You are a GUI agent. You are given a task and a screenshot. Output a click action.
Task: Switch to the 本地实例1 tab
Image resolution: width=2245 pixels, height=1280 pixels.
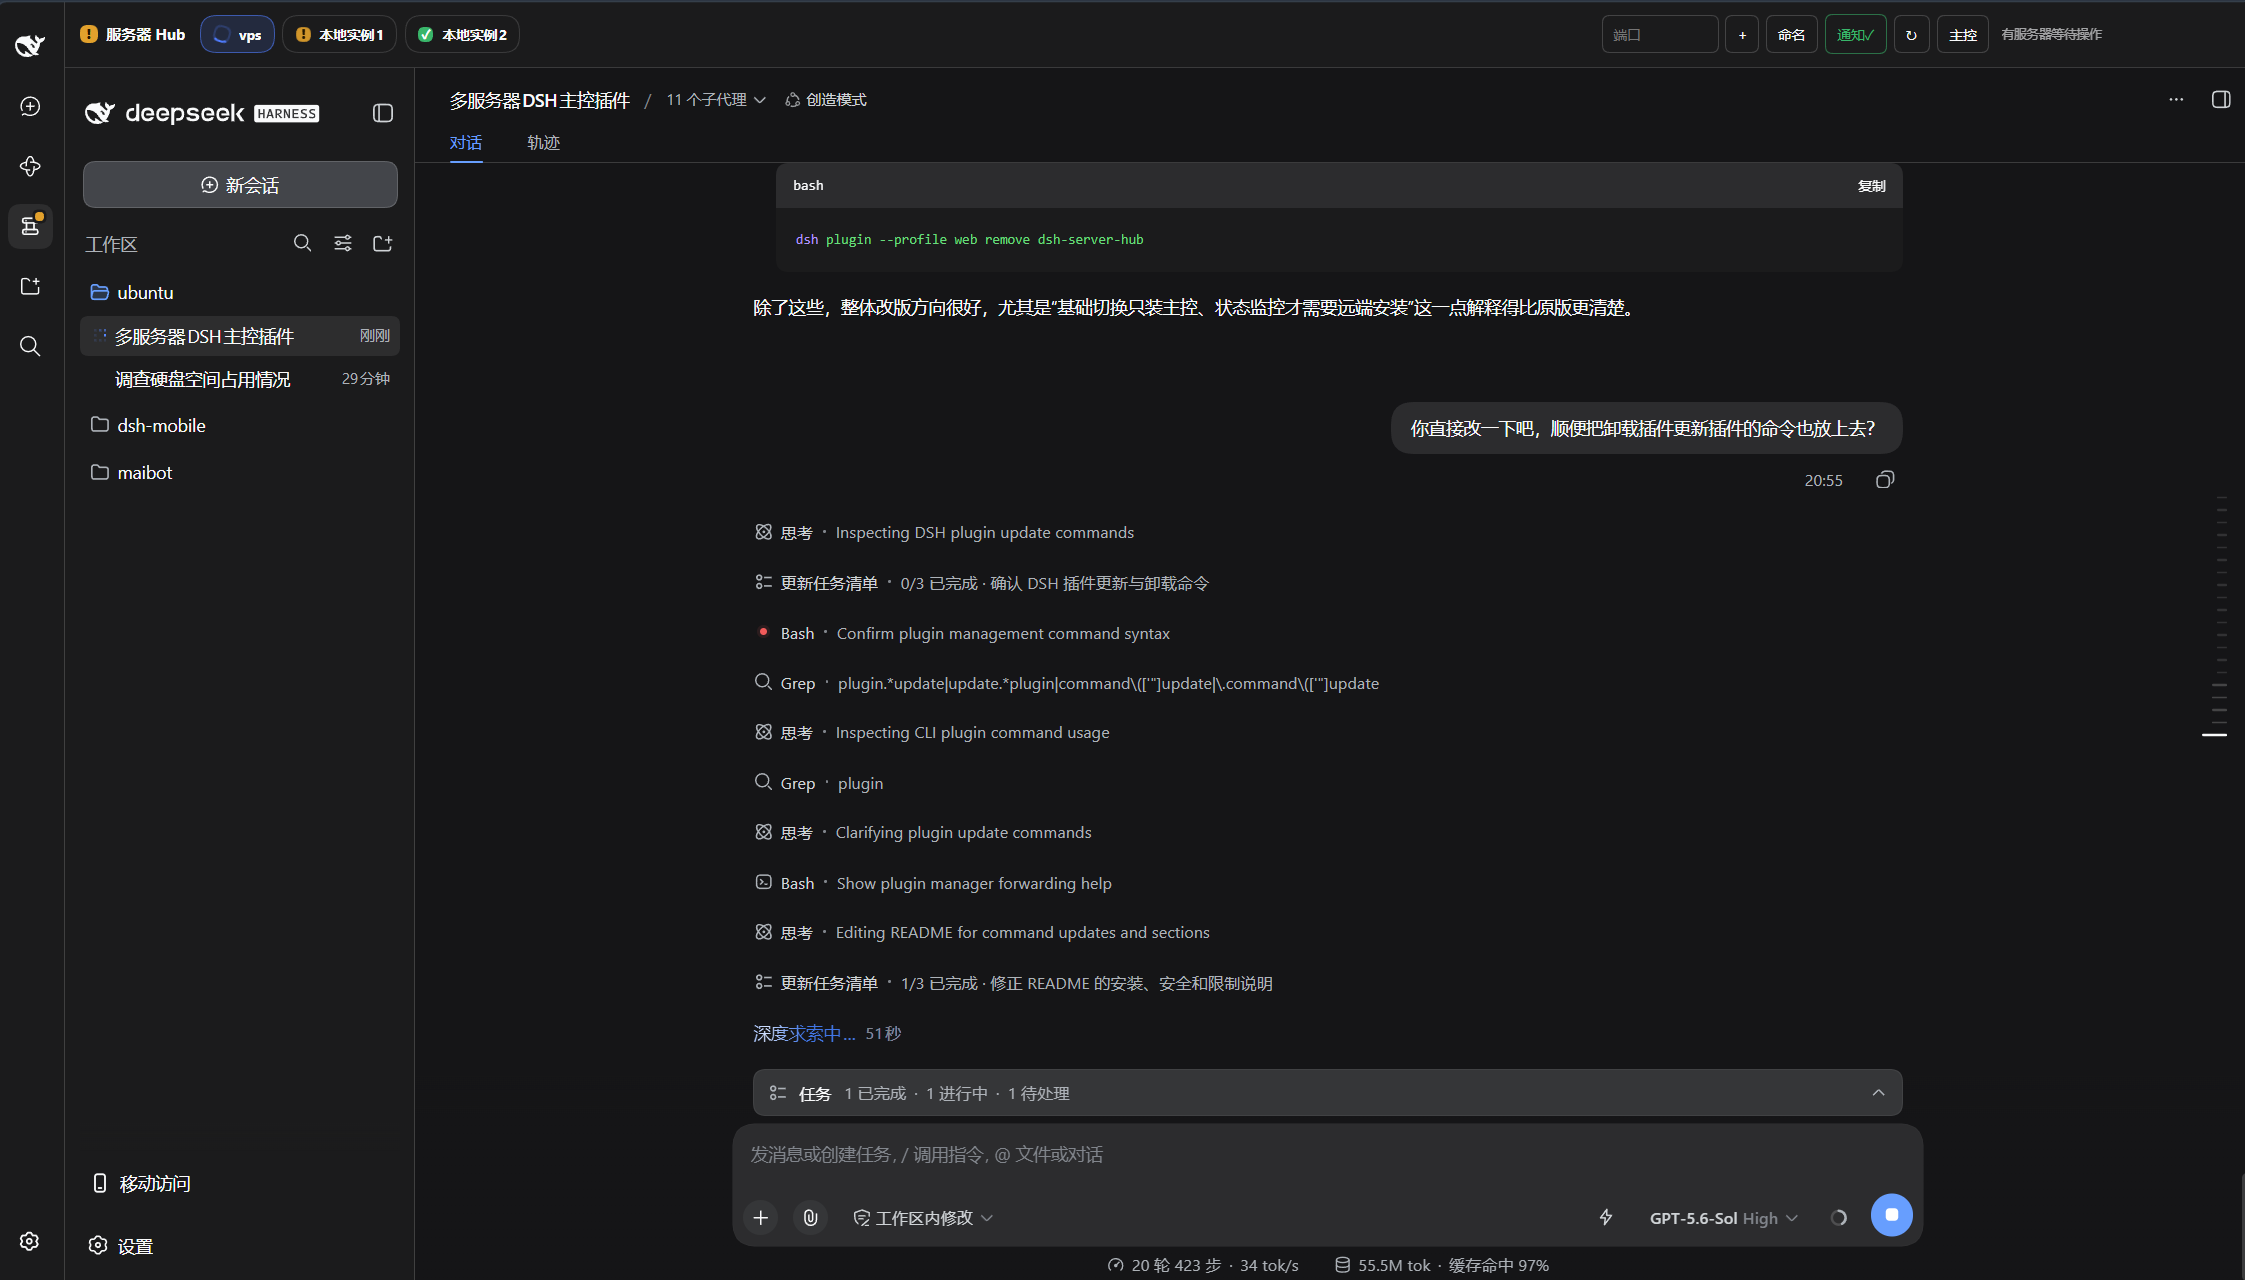[339, 34]
